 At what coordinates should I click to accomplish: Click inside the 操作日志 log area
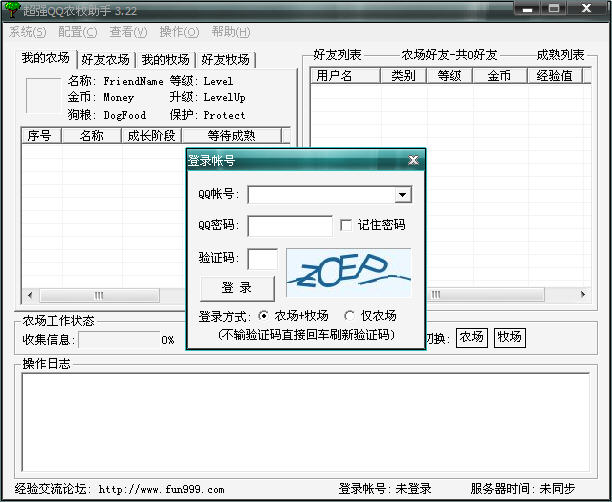306,422
